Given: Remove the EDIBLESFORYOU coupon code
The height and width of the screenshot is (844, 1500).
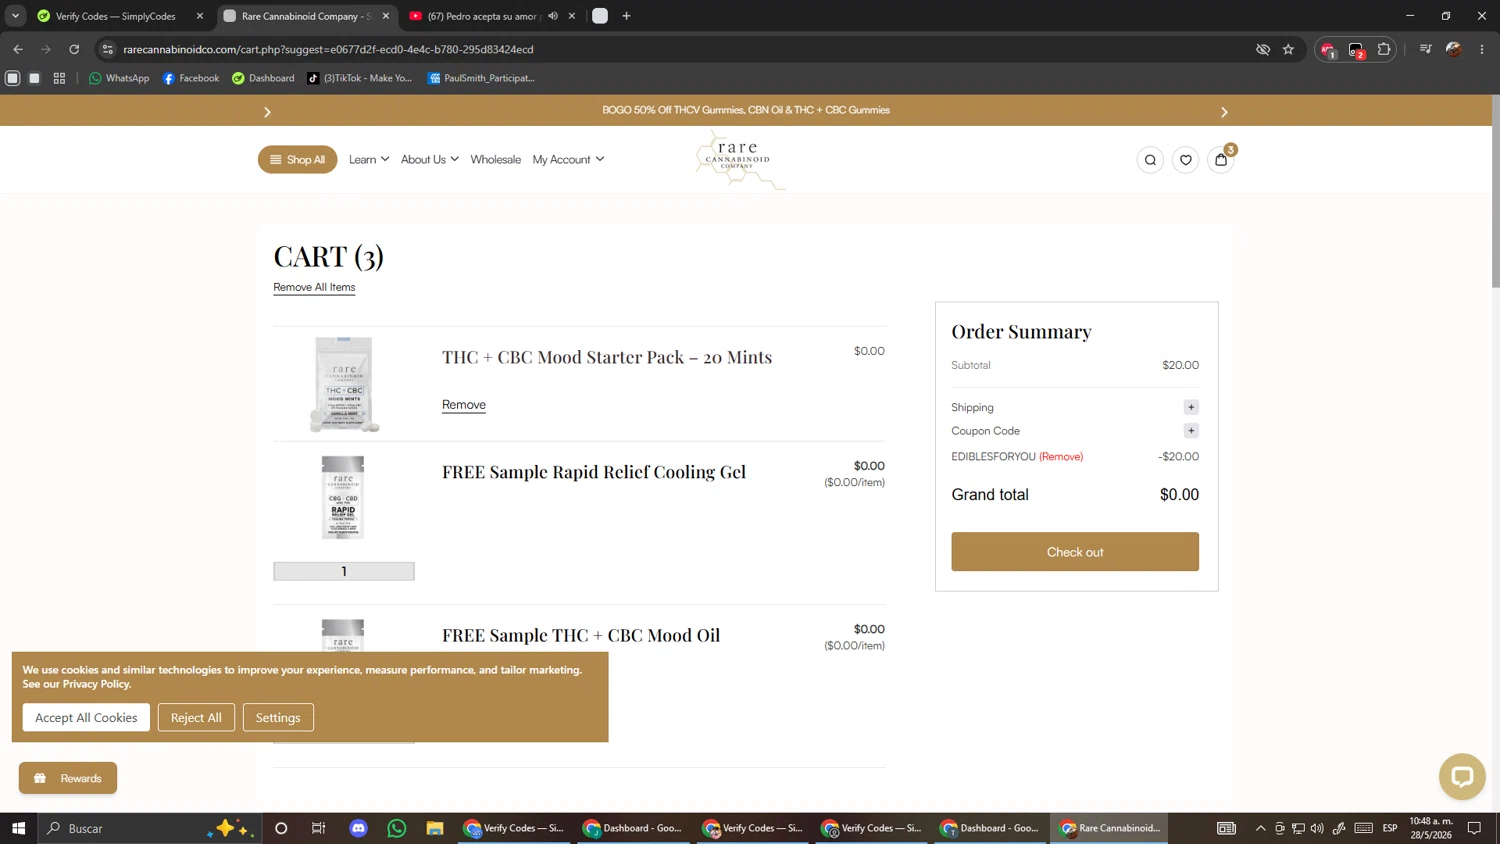Looking at the screenshot, I should point(1061,457).
